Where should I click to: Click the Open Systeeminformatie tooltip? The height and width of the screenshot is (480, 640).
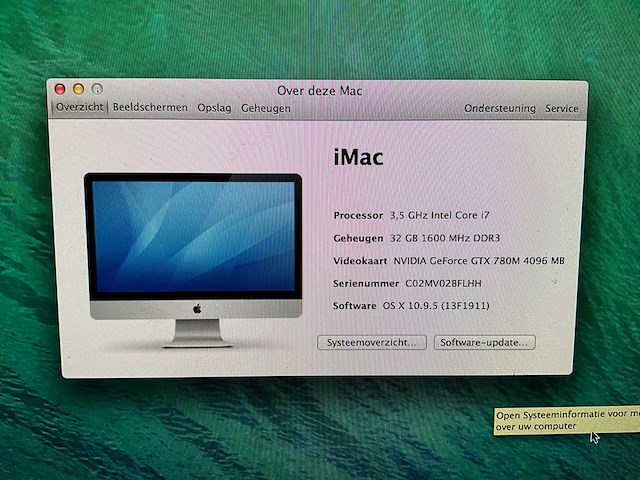coord(567,421)
